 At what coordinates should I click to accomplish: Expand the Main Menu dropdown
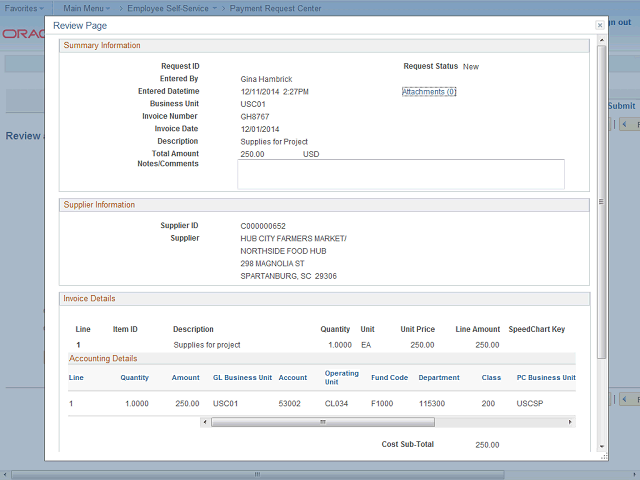point(87,7)
